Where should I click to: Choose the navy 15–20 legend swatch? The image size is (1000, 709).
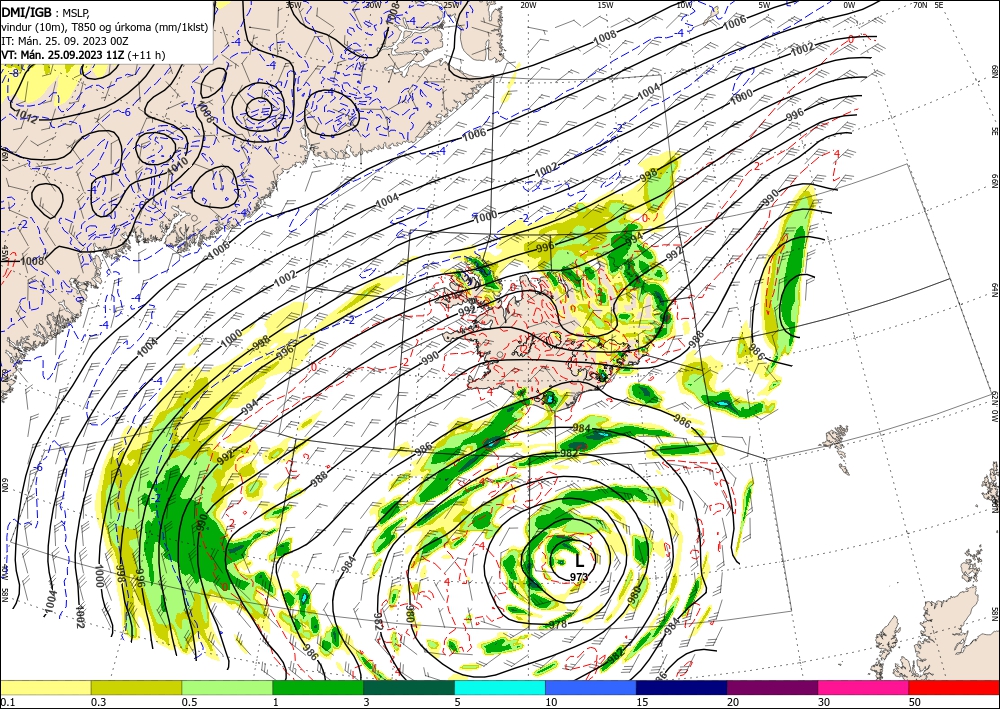[682, 687]
